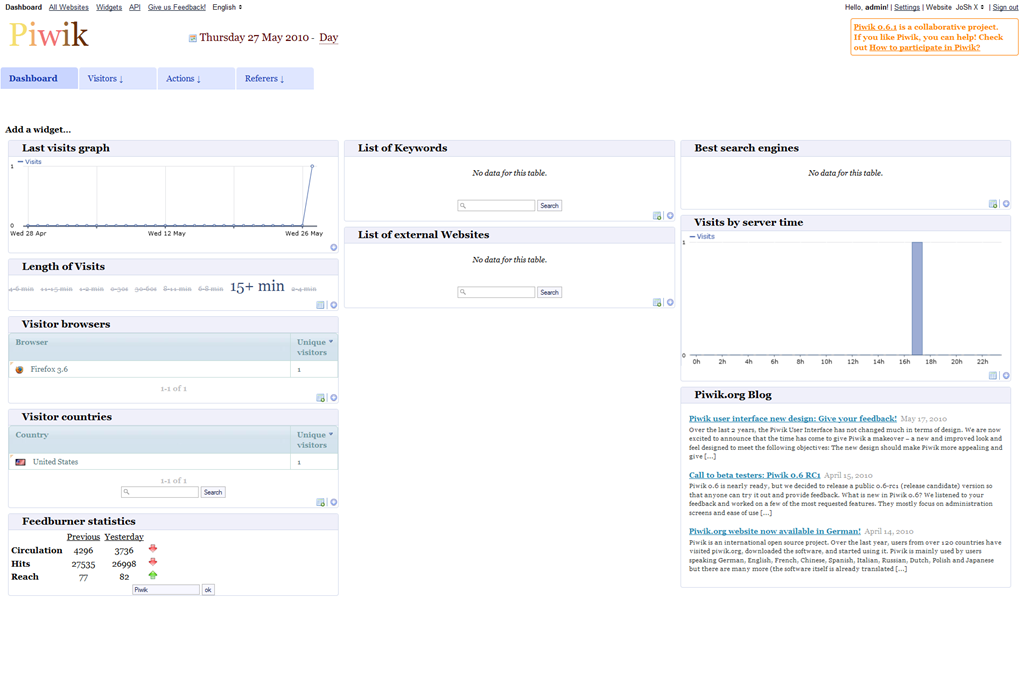The width and height of the screenshot is (1024, 682).
Task: Click the 15+ min tag in Length of Visits
Action: 257,286
